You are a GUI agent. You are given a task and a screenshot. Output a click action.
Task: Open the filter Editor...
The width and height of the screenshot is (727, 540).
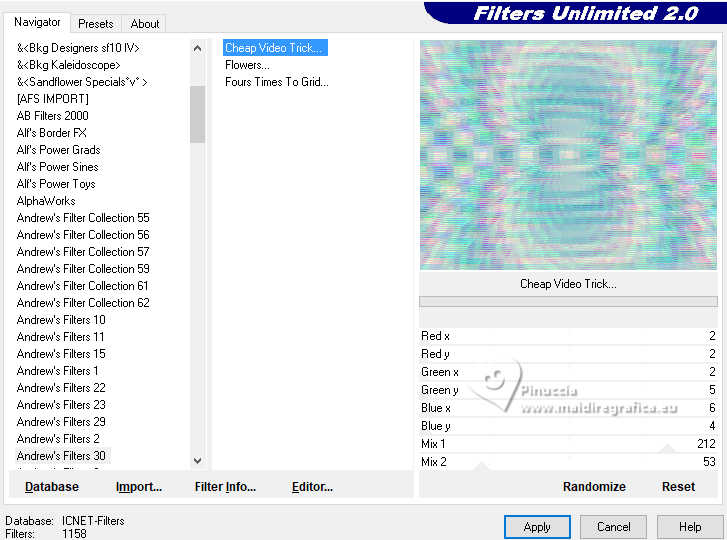[x=312, y=487]
